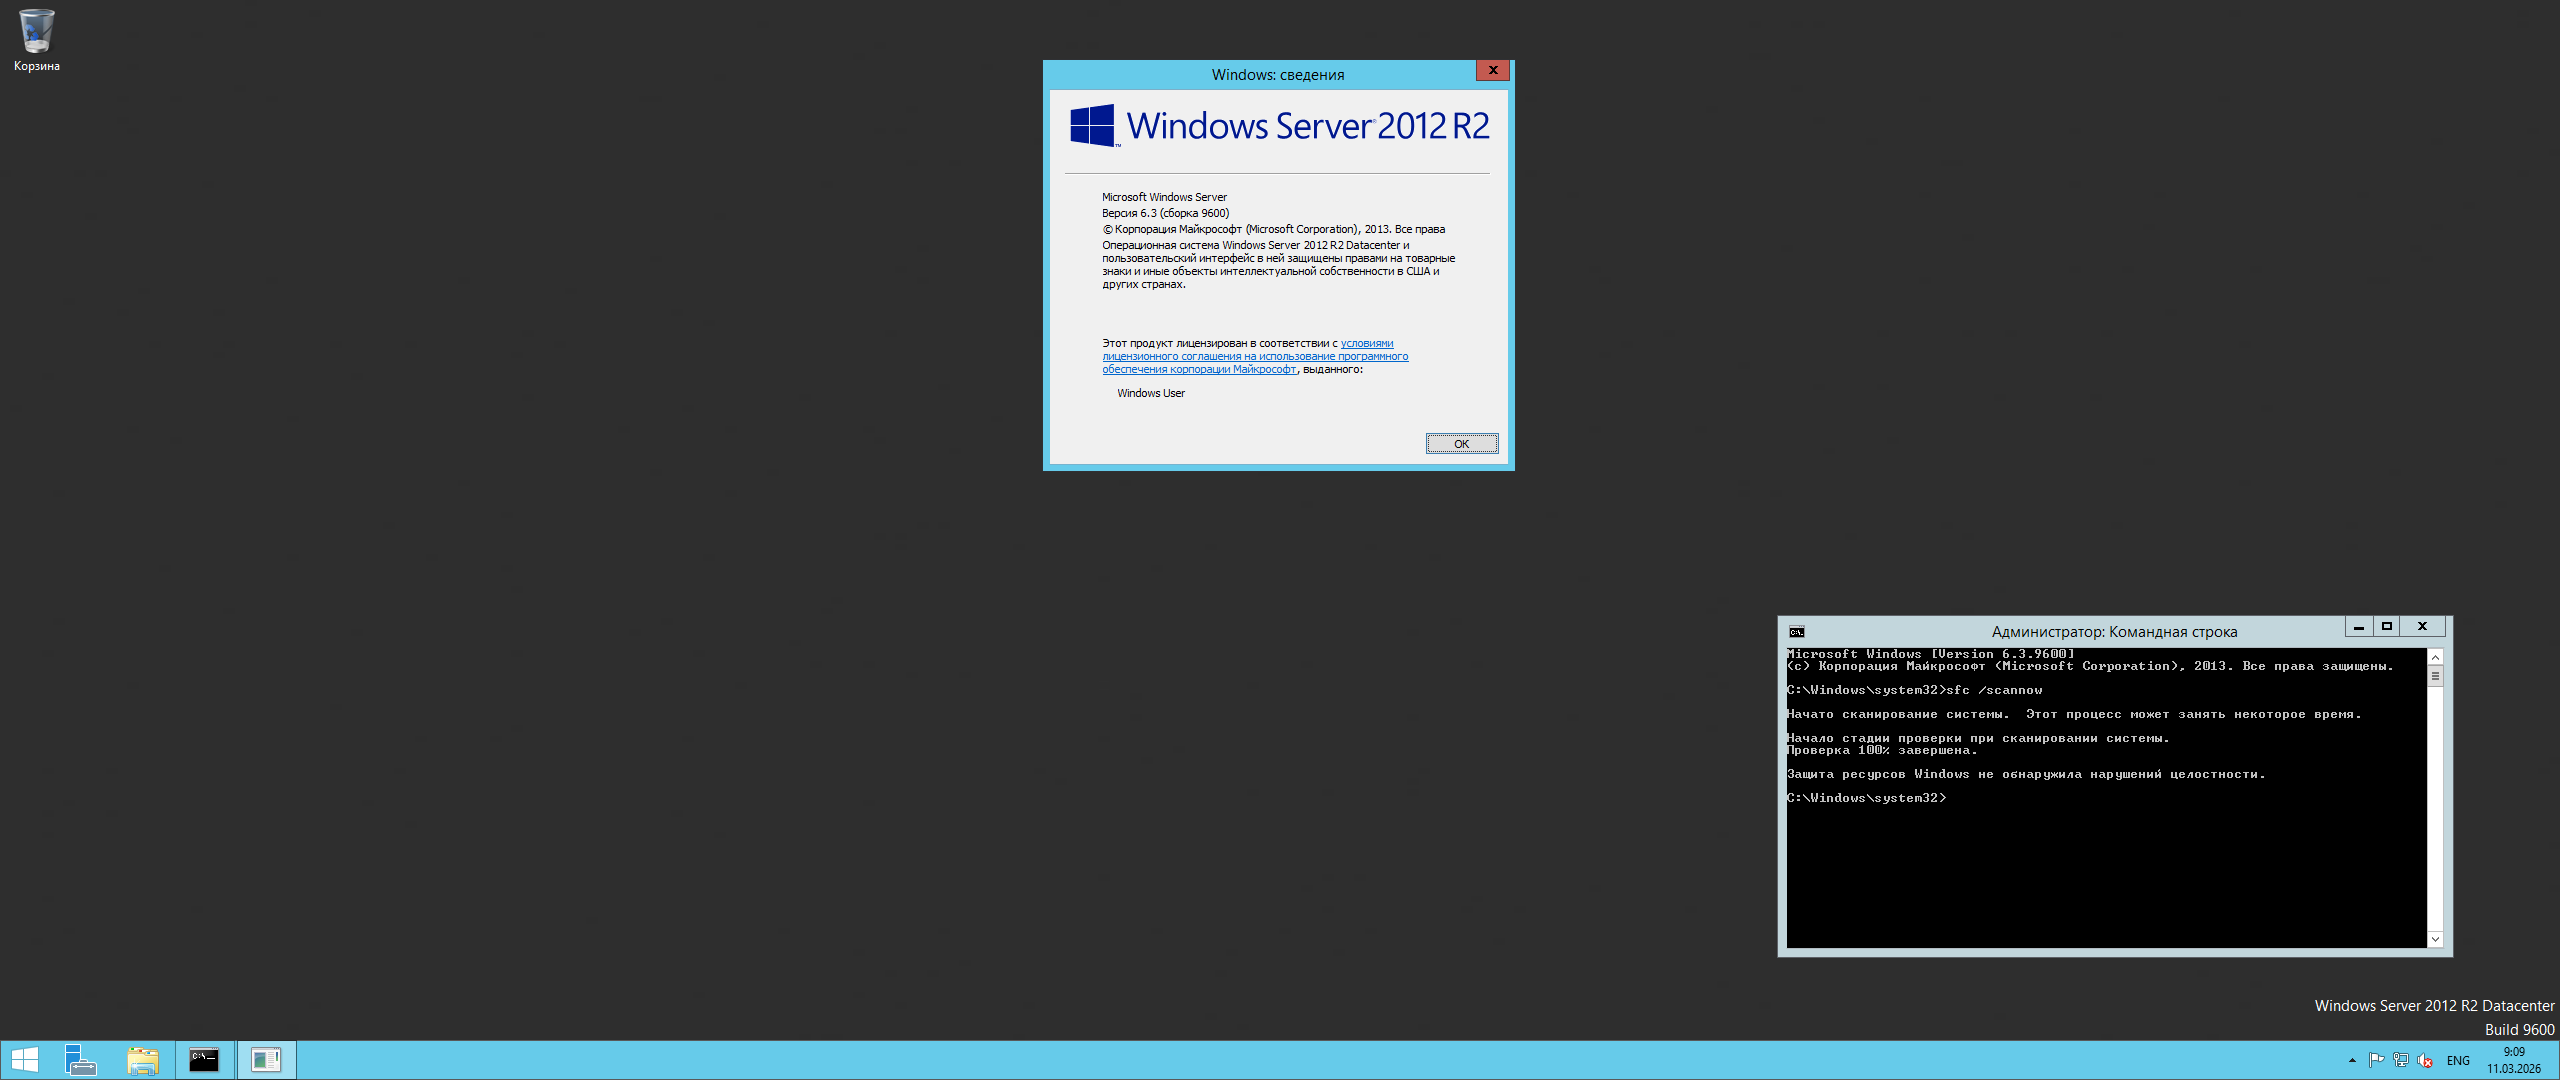
Task: Click console scrollbar down arrow
Action: coord(2436,939)
